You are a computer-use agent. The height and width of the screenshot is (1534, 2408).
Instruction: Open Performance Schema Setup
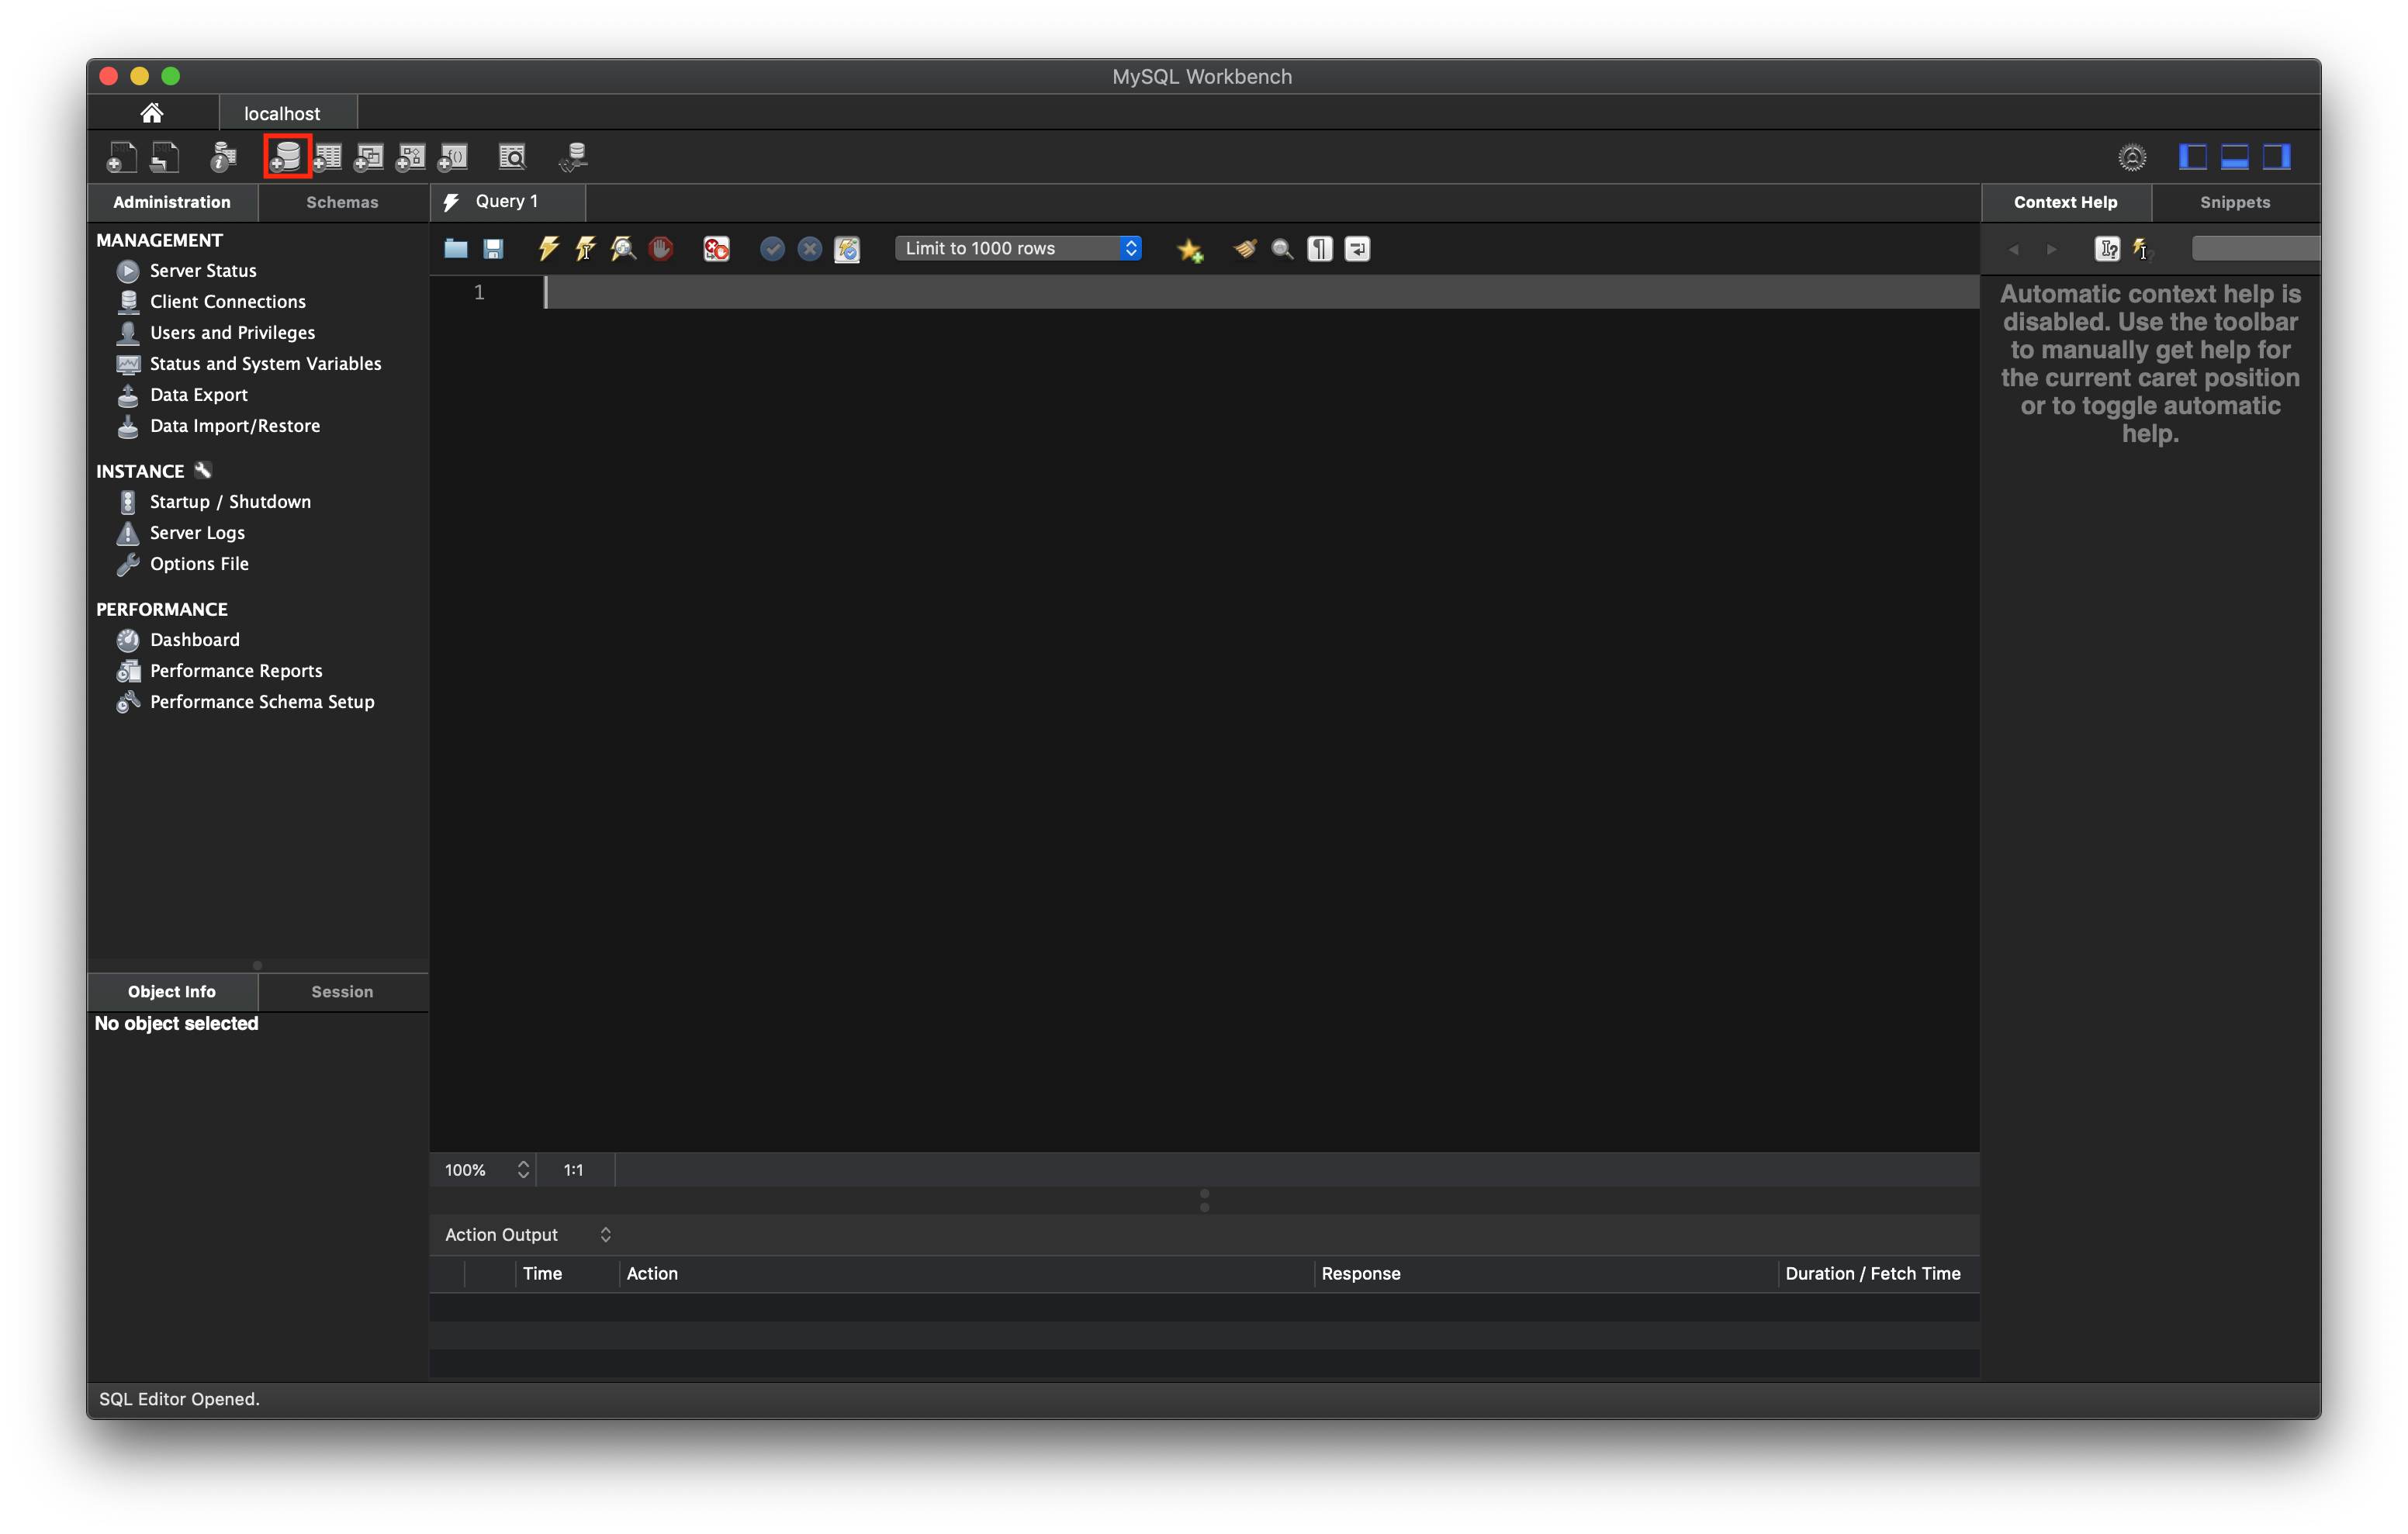pos(262,702)
